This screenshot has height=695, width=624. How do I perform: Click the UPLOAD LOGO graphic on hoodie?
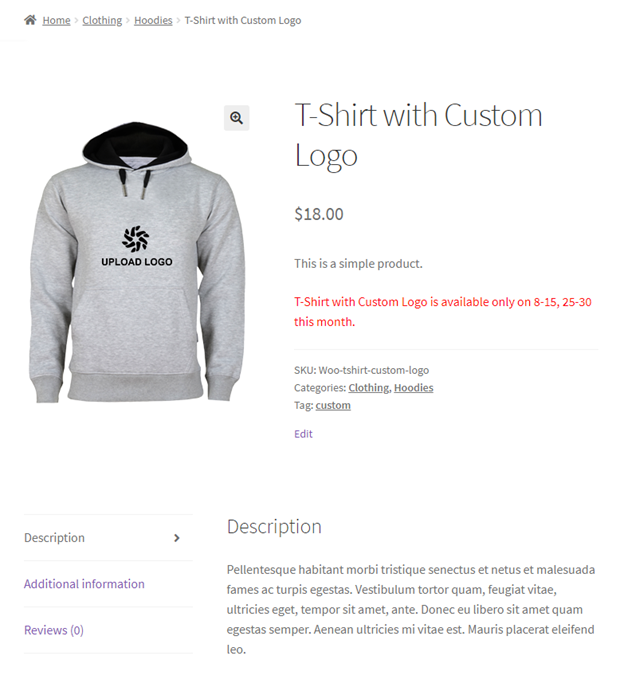[x=136, y=246]
